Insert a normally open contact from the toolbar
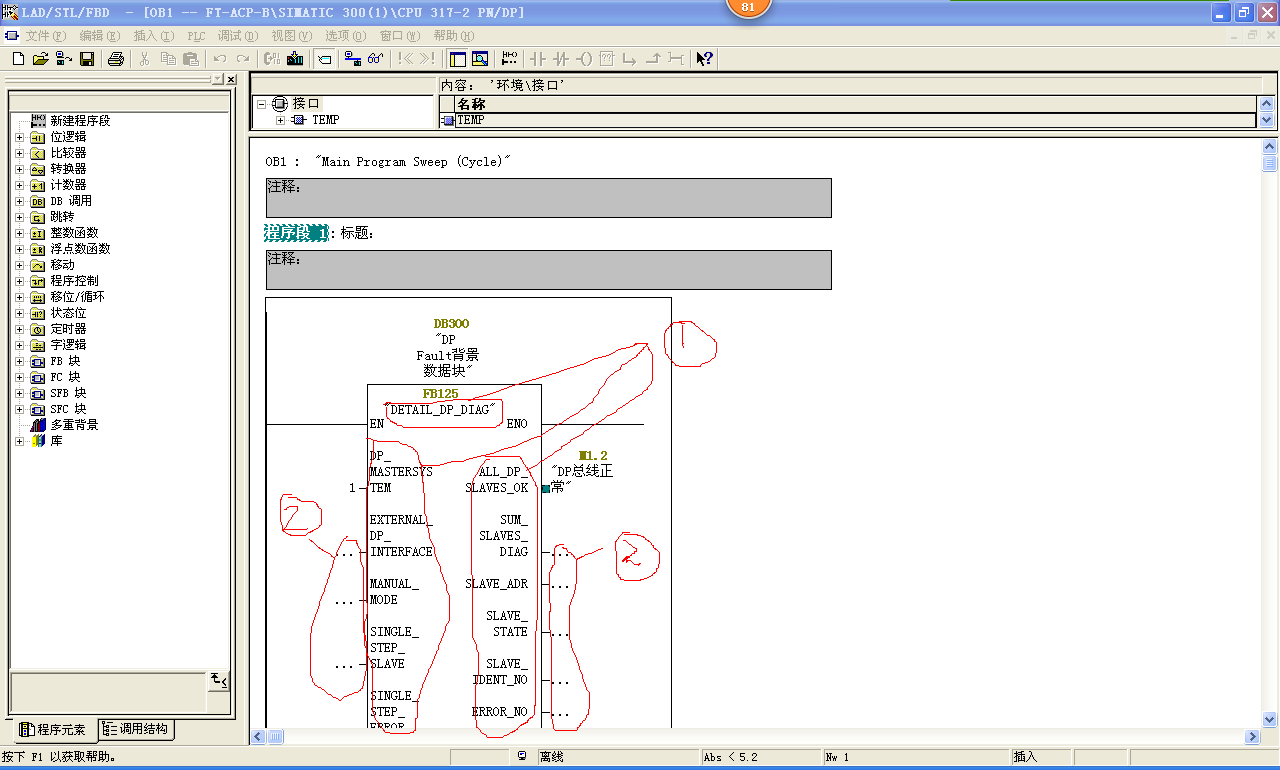The width and height of the screenshot is (1280, 770). click(x=537, y=59)
